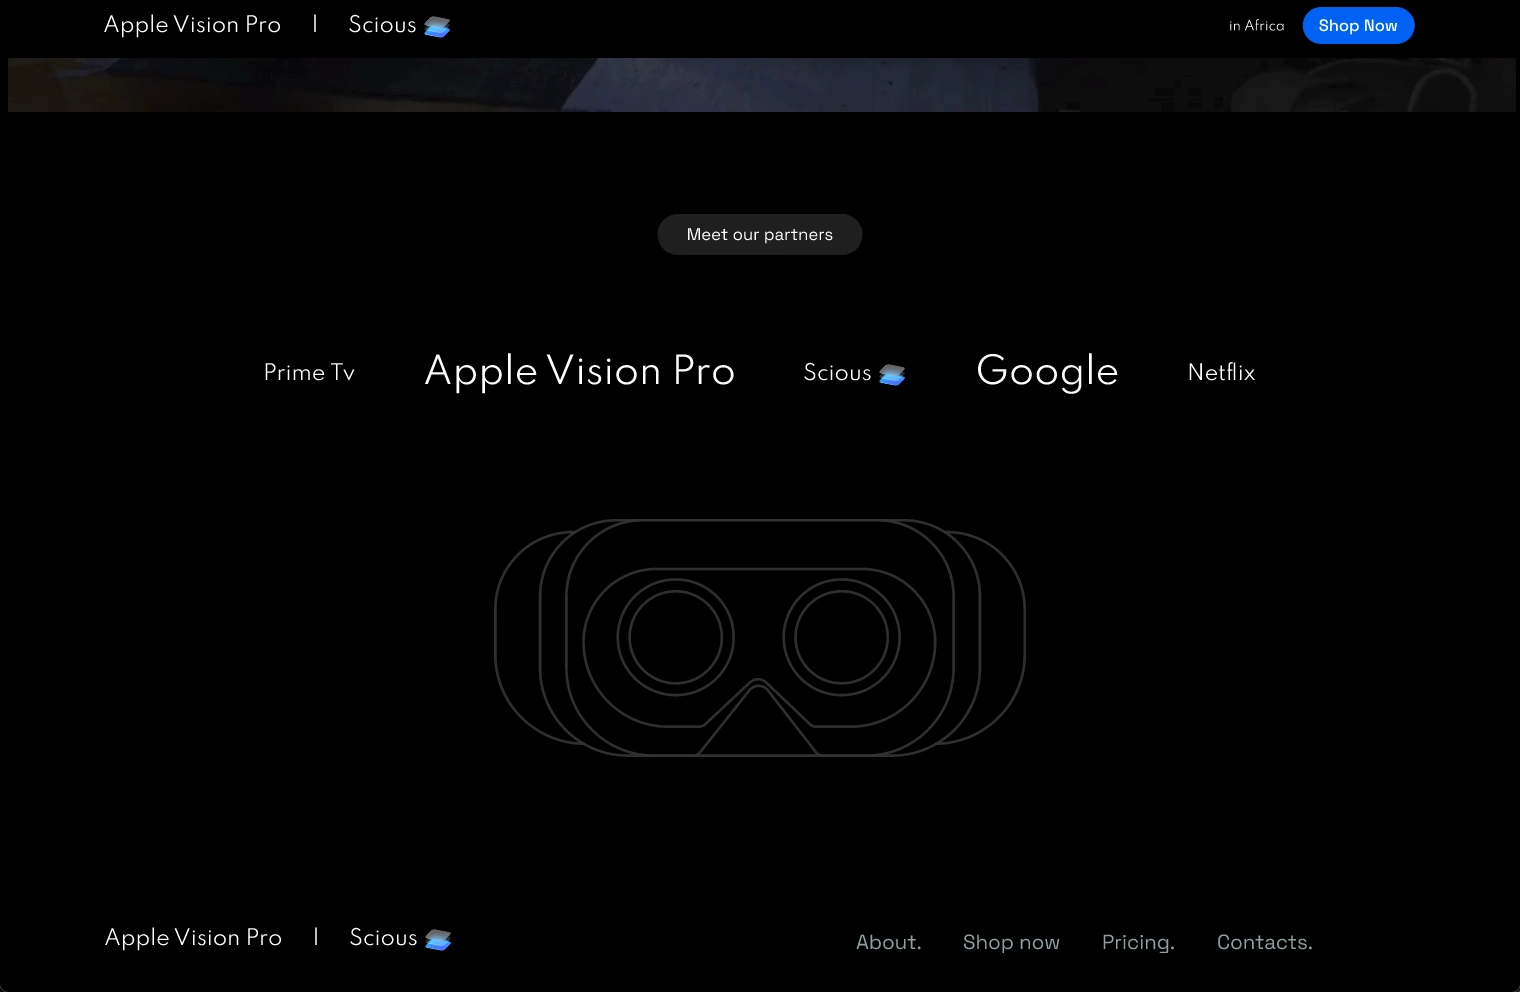Screen dimensions: 1520x992
Task: Click the Scious logo text in footer
Action: (x=383, y=938)
